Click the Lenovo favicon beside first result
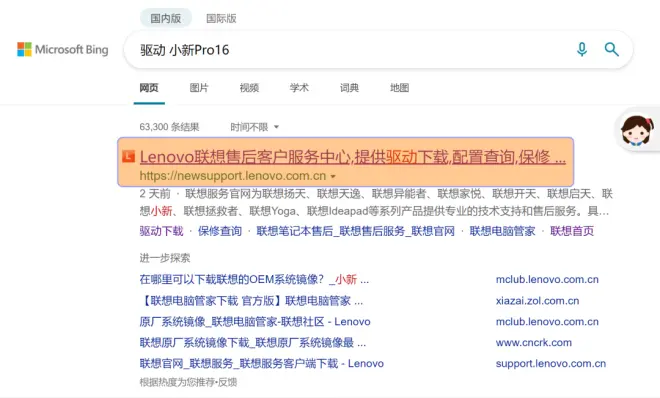Screen dimensions: 660x398 tap(128, 157)
